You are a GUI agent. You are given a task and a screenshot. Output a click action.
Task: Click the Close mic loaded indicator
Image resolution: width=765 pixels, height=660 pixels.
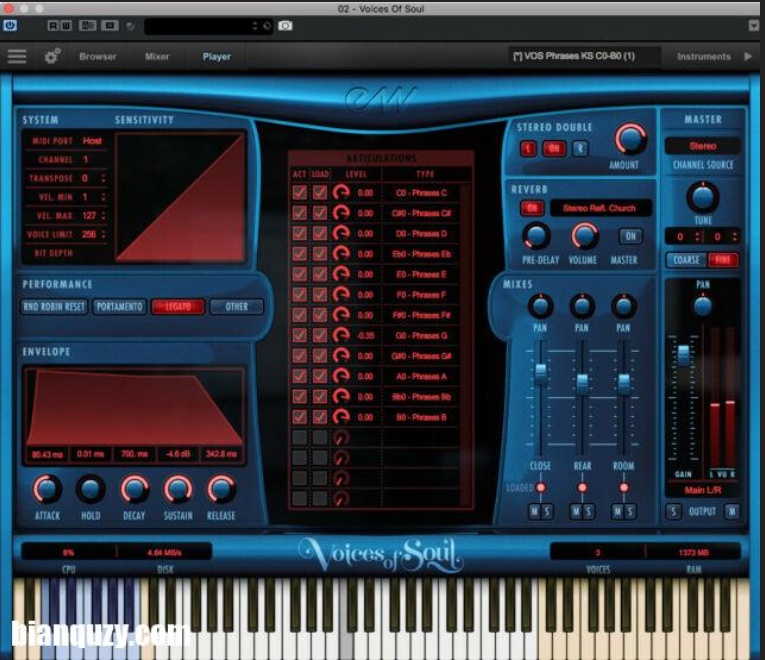pos(541,487)
